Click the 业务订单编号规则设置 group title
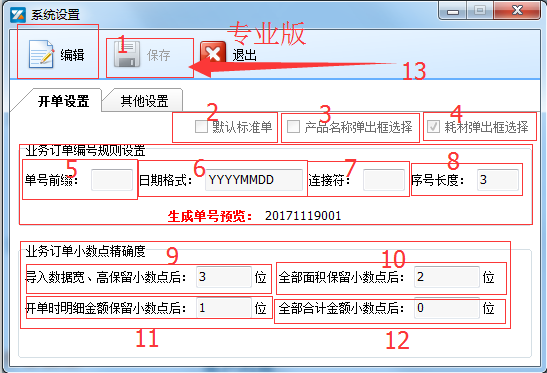The image size is (547, 373). pos(85,151)
